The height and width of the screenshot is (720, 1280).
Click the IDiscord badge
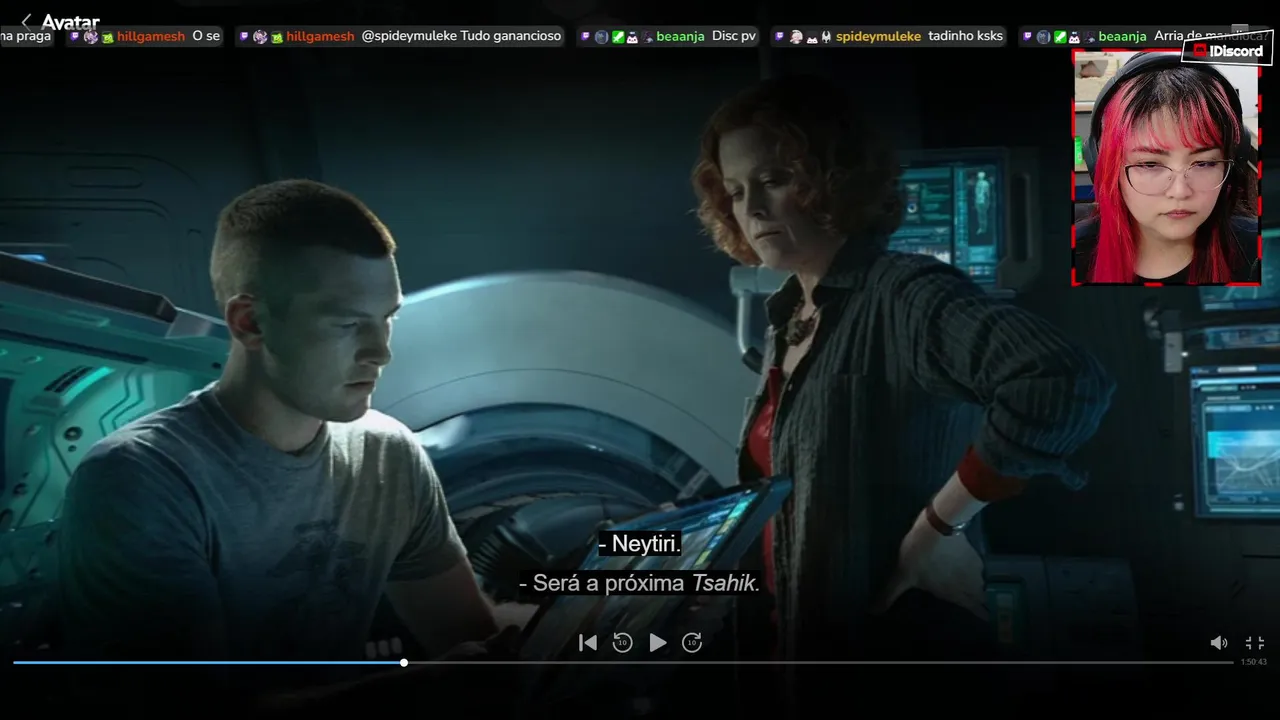[1226, 51]
